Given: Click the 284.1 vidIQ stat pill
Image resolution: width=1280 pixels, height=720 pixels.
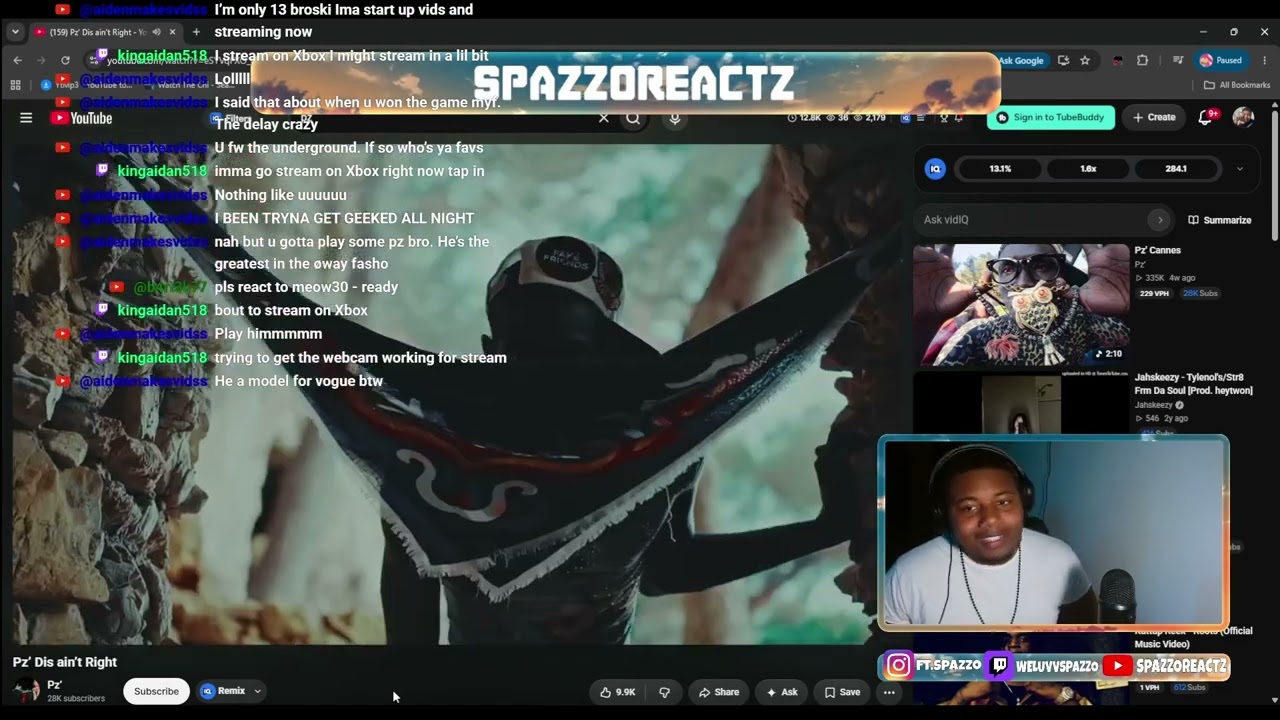Looking at the screenshot, I should coord(1176,169).
